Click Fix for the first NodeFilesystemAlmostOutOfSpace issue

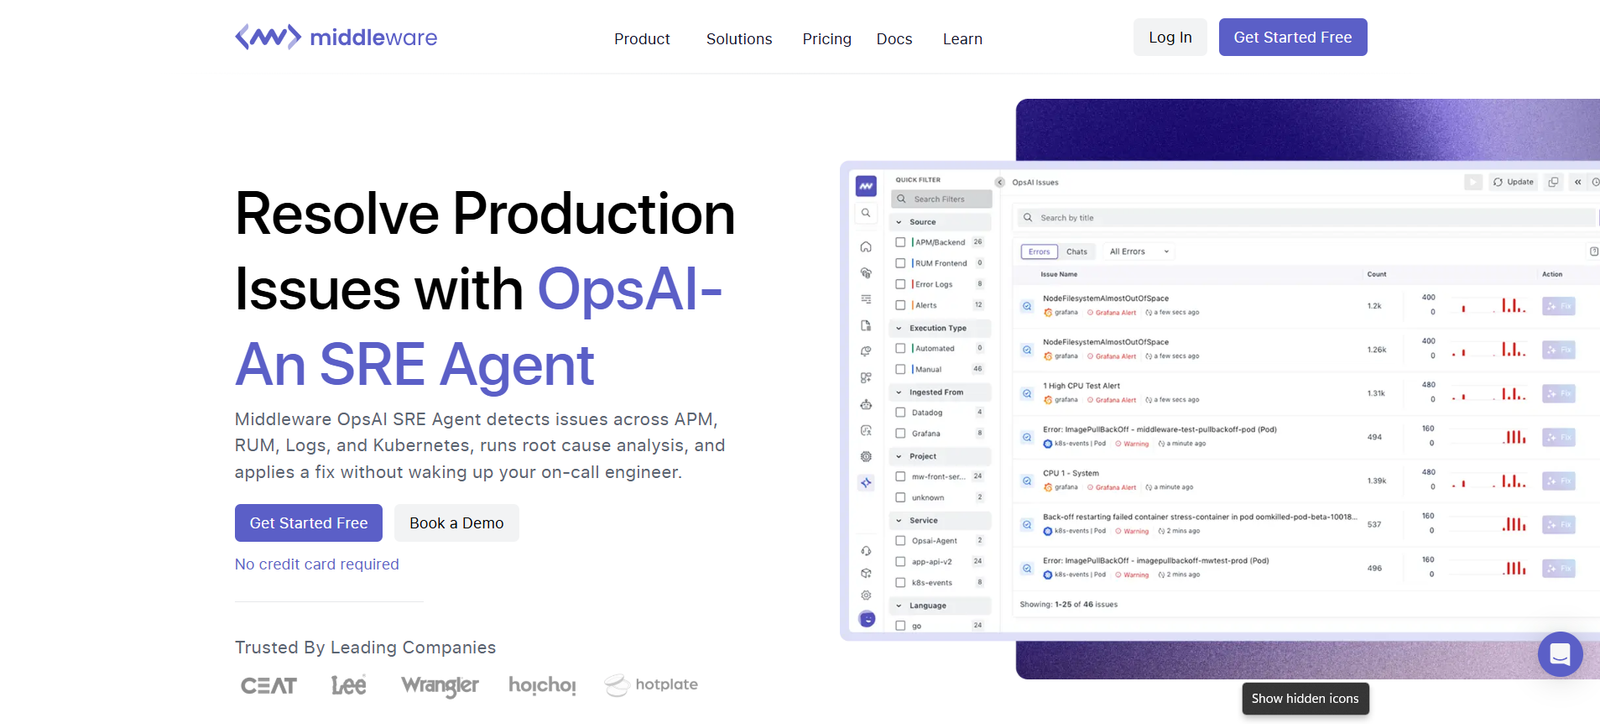point(1559,306)
